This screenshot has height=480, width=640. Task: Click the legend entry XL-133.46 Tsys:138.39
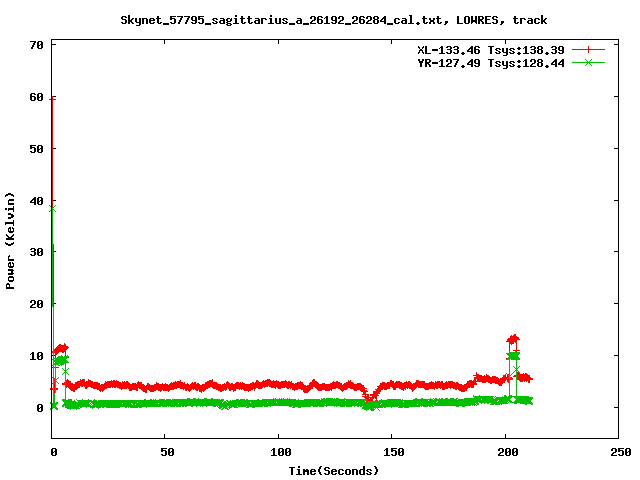pos(491,50)
